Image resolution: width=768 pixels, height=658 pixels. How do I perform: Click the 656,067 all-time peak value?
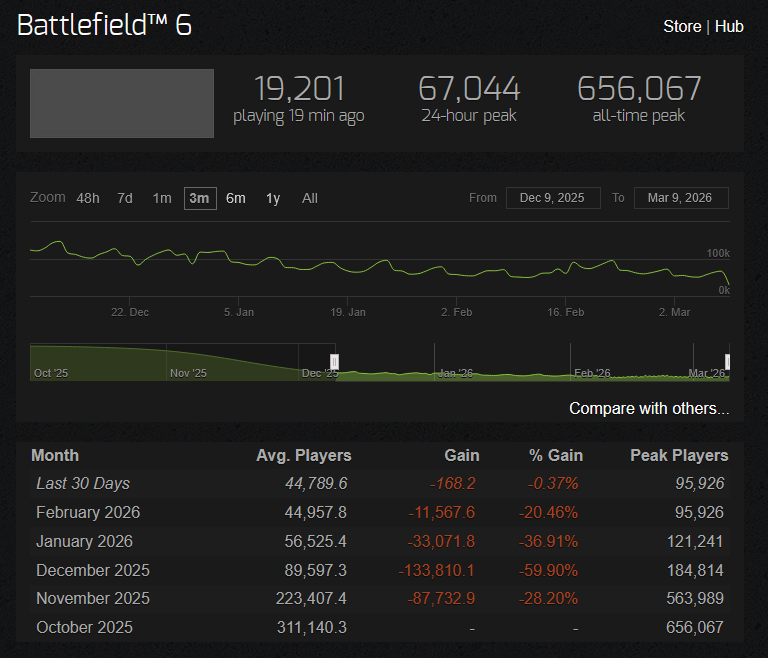(x=639, y=89)
